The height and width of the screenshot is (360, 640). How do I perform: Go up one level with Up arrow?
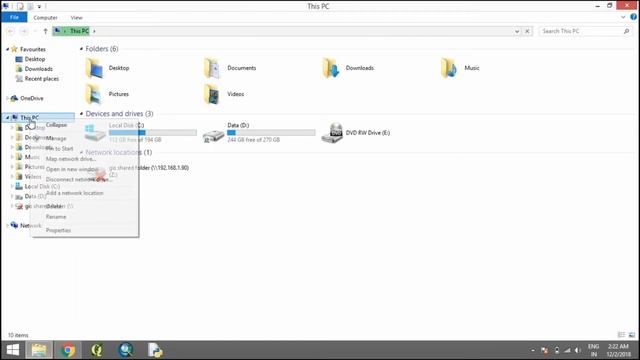point(45,31)
